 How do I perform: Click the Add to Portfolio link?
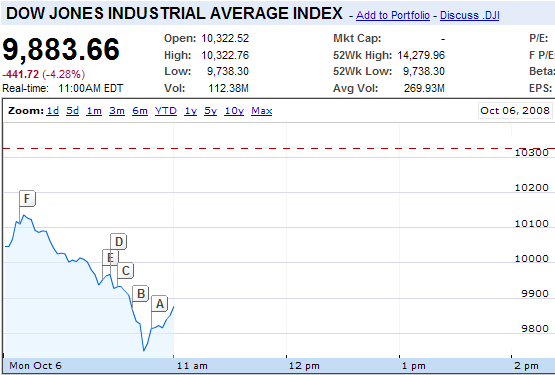click(393, 15)
